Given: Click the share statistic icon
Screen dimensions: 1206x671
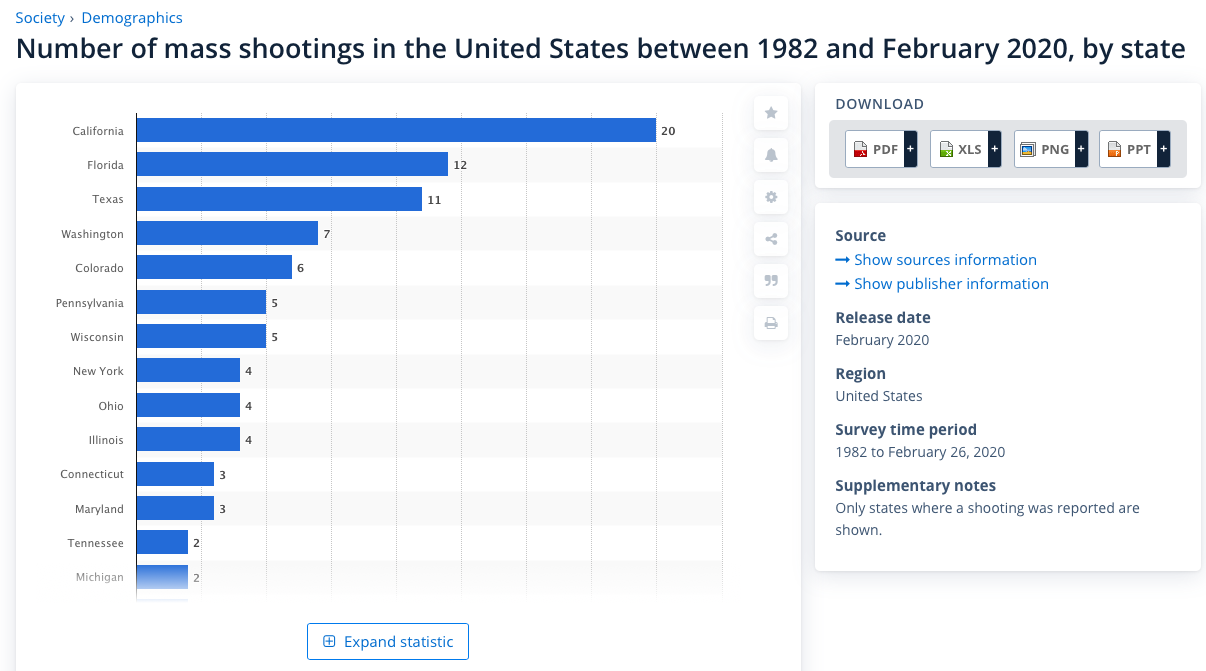Looking at the screenshot, I should pos(771,239).
